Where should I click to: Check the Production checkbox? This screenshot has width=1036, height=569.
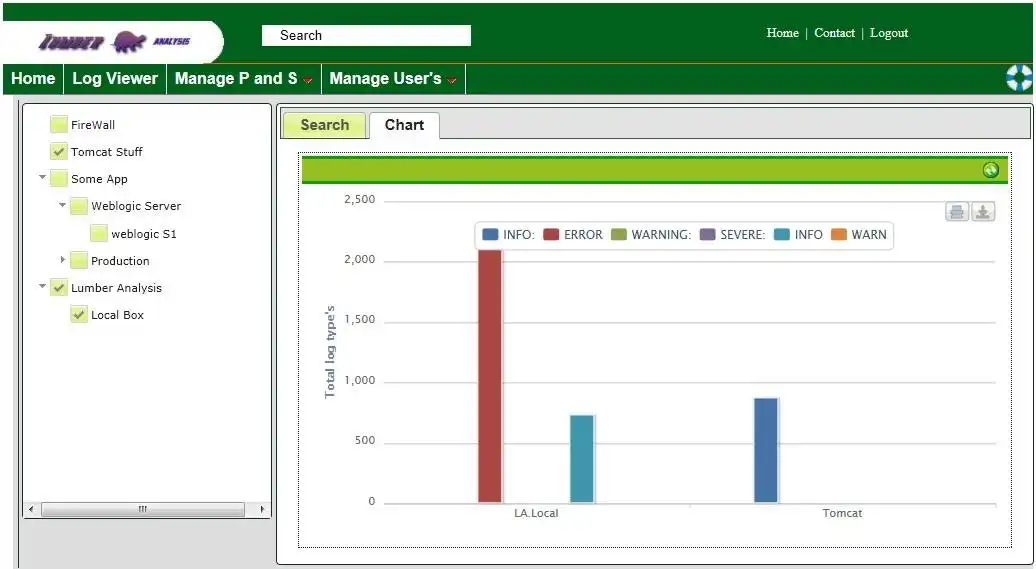79,260
